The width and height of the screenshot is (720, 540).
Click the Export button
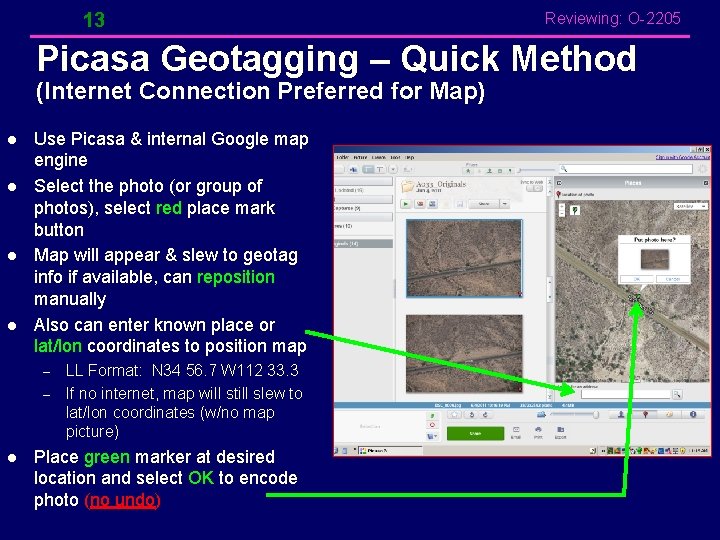pyautogui.click(x=560, y=433)
